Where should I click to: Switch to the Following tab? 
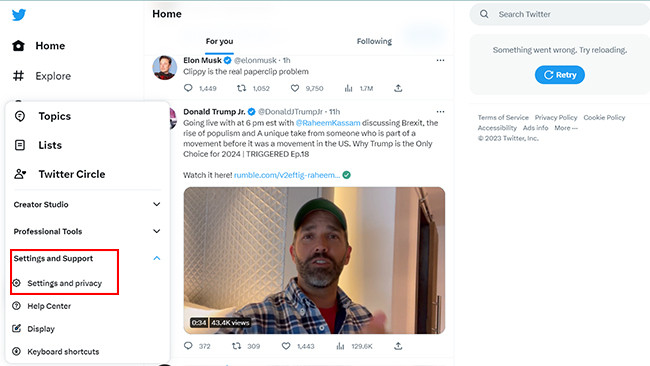pyautogui.click(x=374, y=41)
